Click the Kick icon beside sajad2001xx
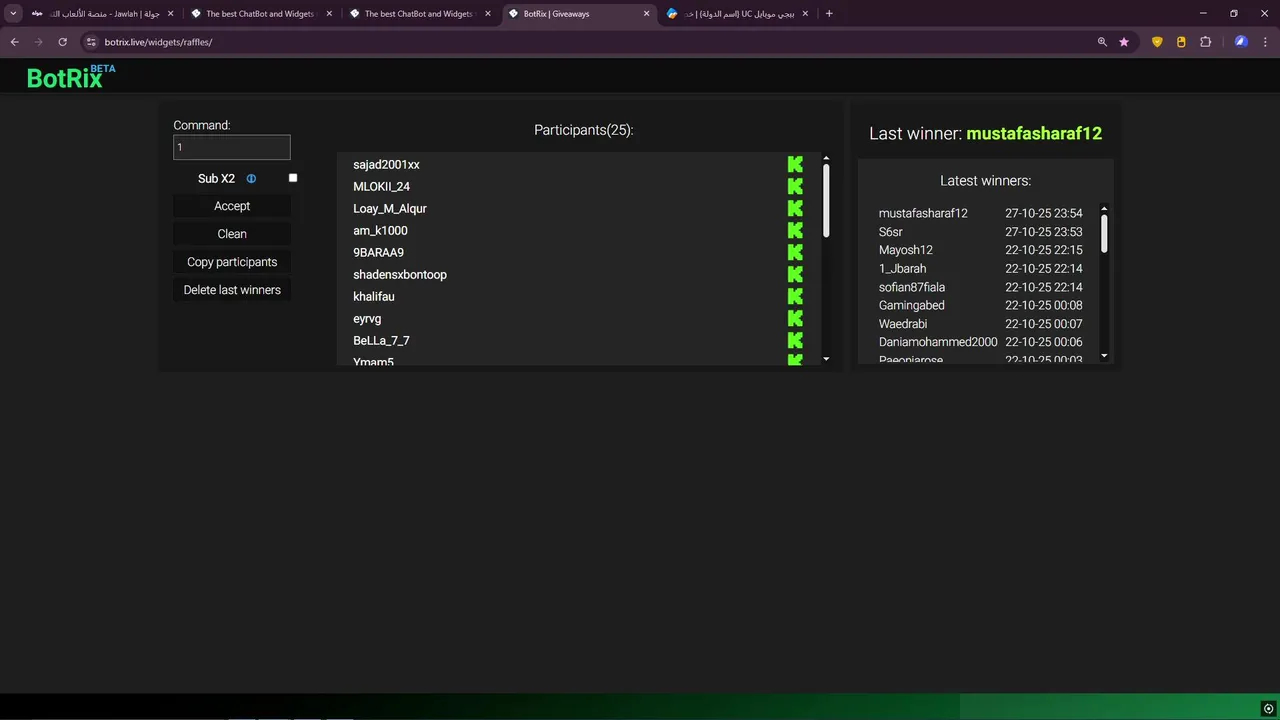 (x=795, y=164)
